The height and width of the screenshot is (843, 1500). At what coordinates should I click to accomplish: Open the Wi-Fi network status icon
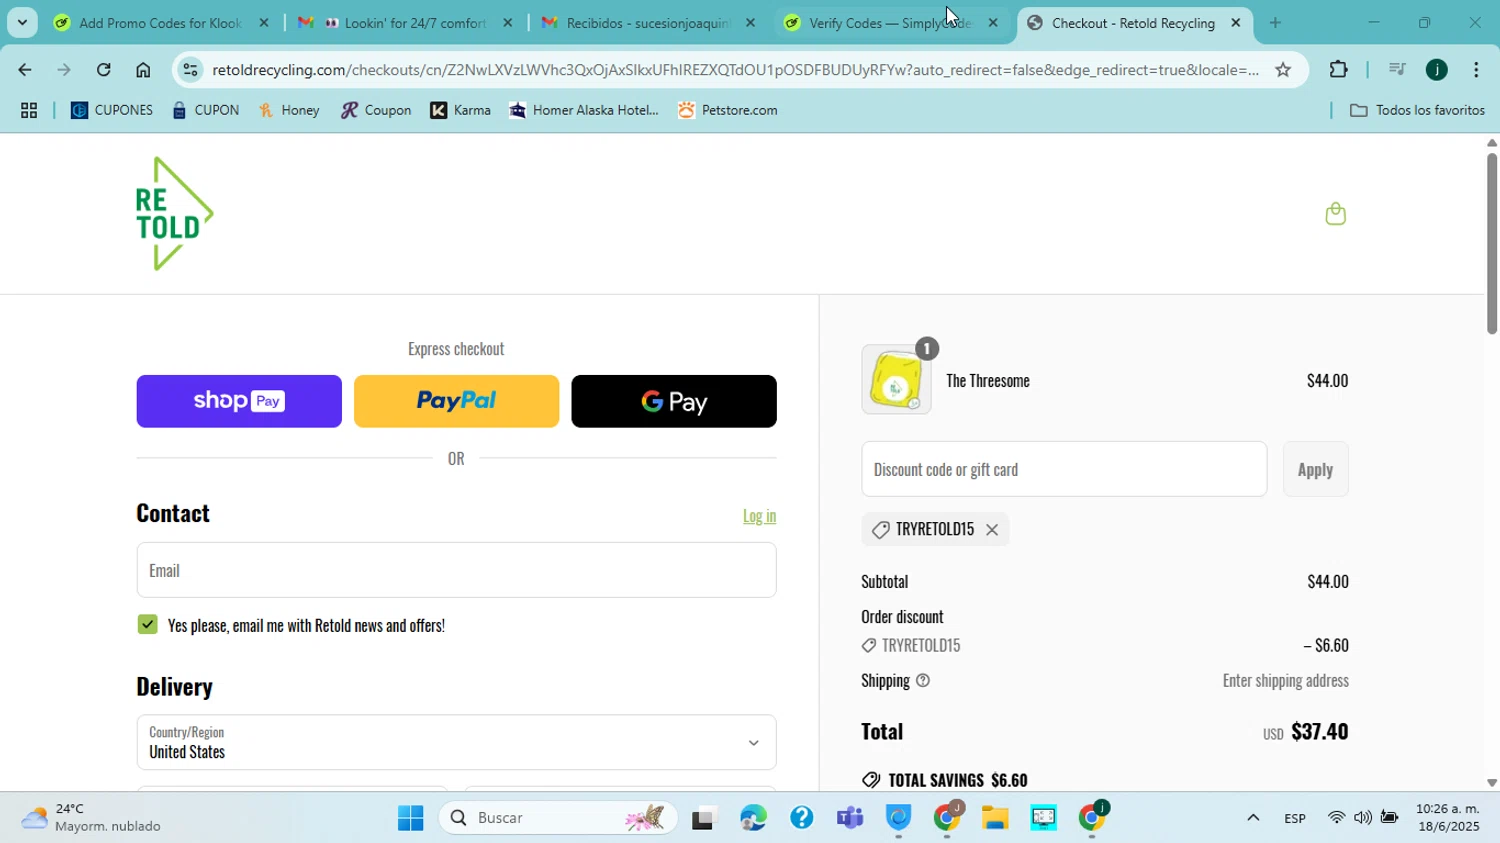coord(1336,818)
